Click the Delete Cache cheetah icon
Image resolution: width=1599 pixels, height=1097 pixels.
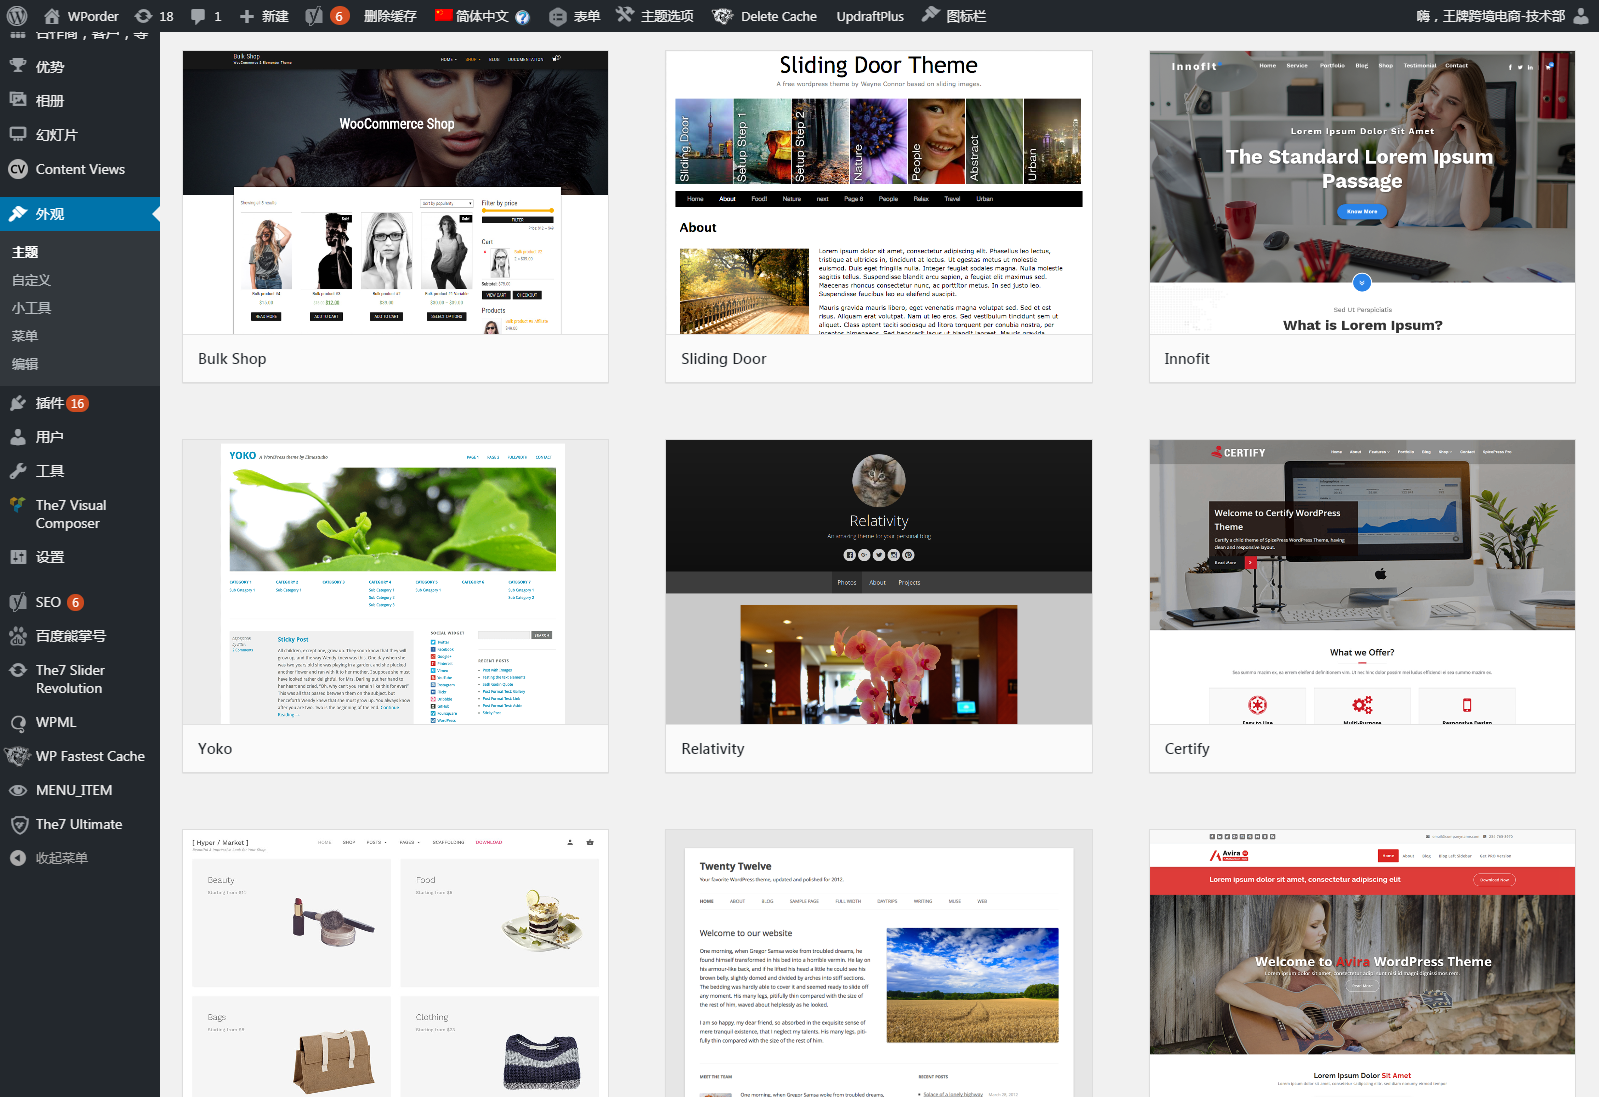click(x=723, y=16)
